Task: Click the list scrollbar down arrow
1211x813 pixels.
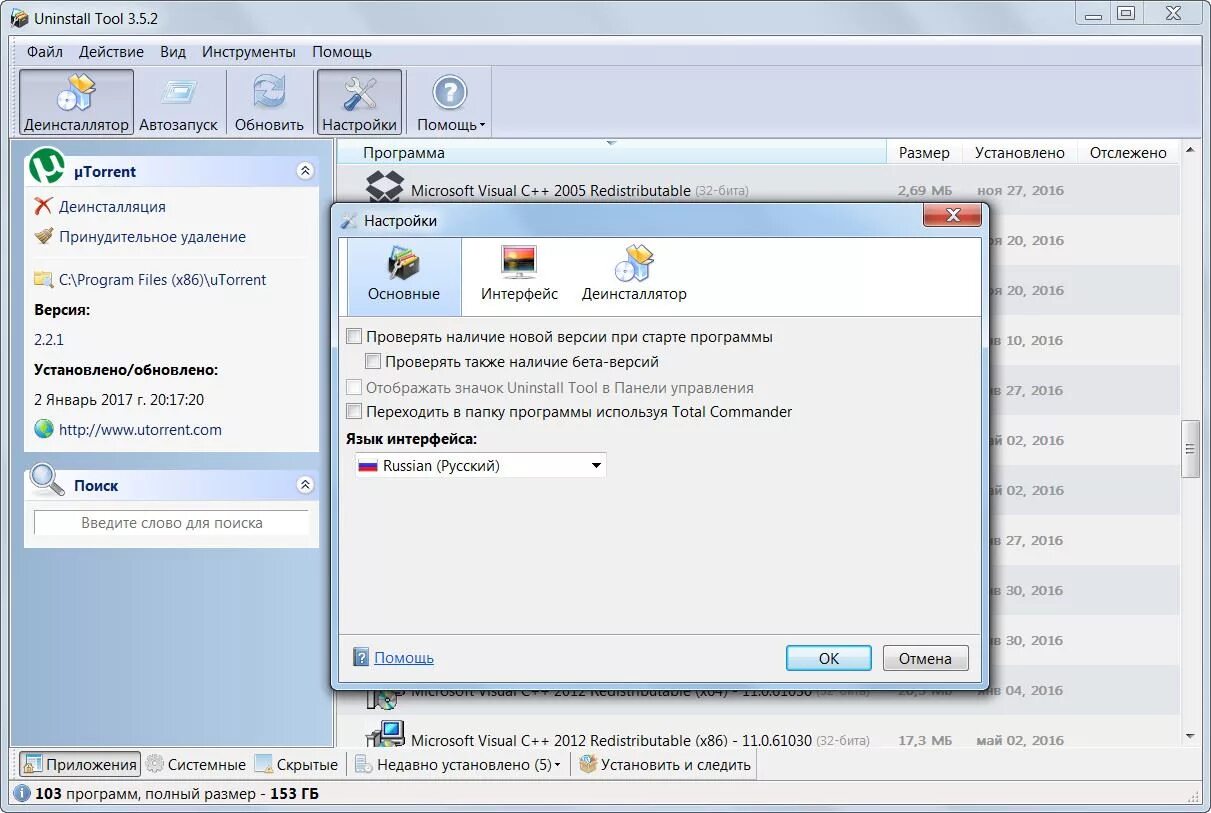Action: coord(1190,737)
